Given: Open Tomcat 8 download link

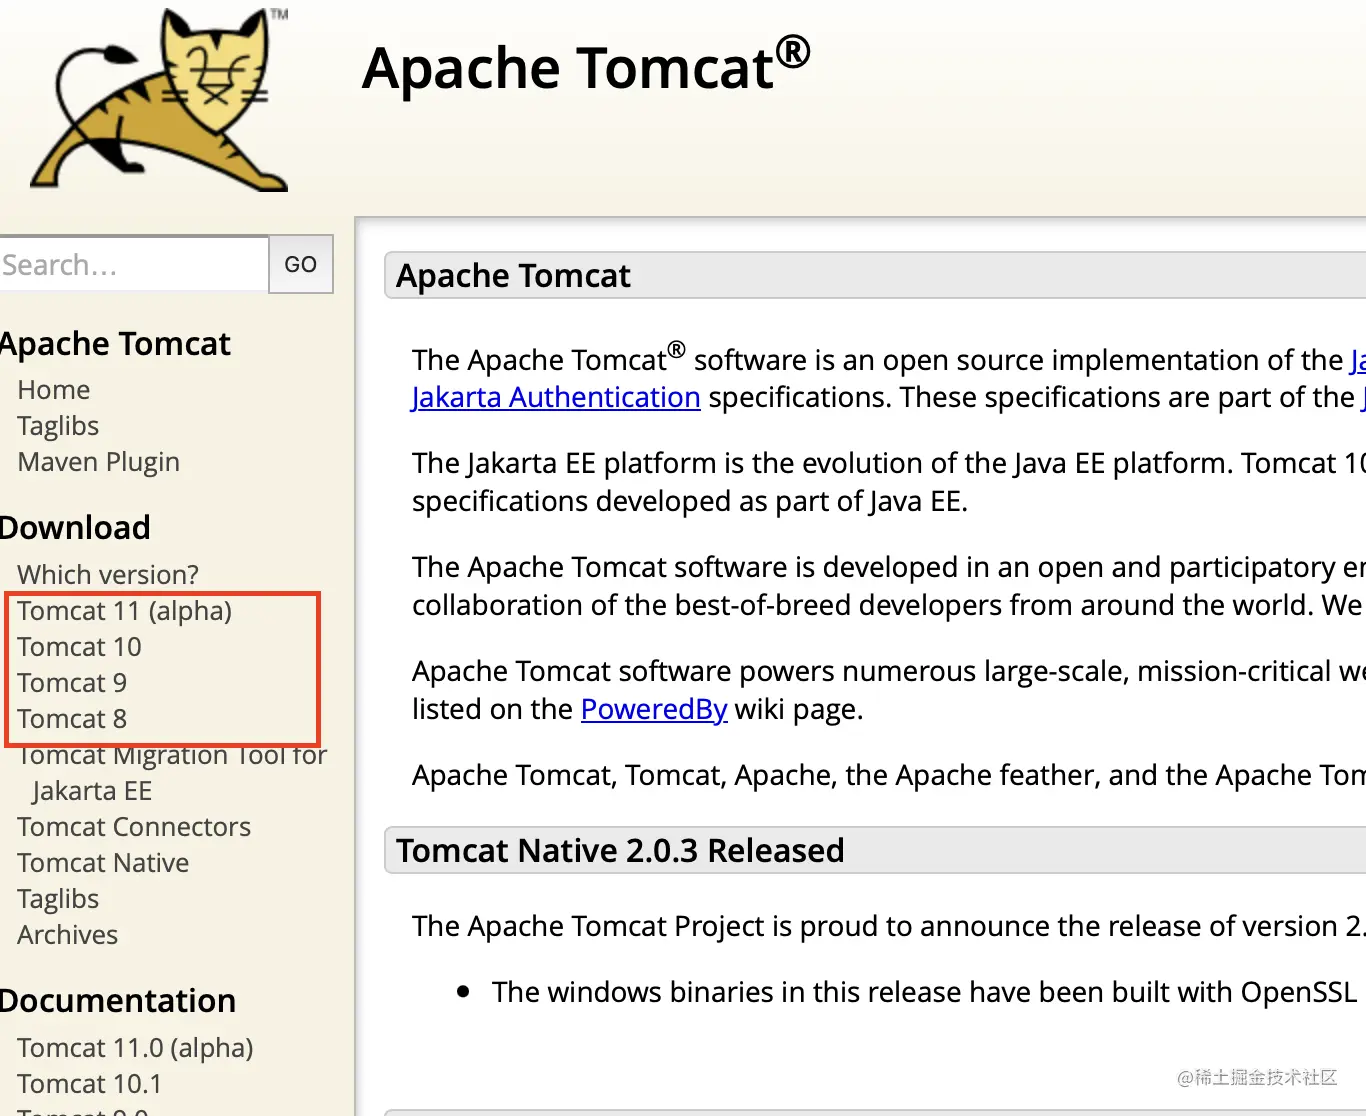Looking at the screenshot, I should 72,719.
